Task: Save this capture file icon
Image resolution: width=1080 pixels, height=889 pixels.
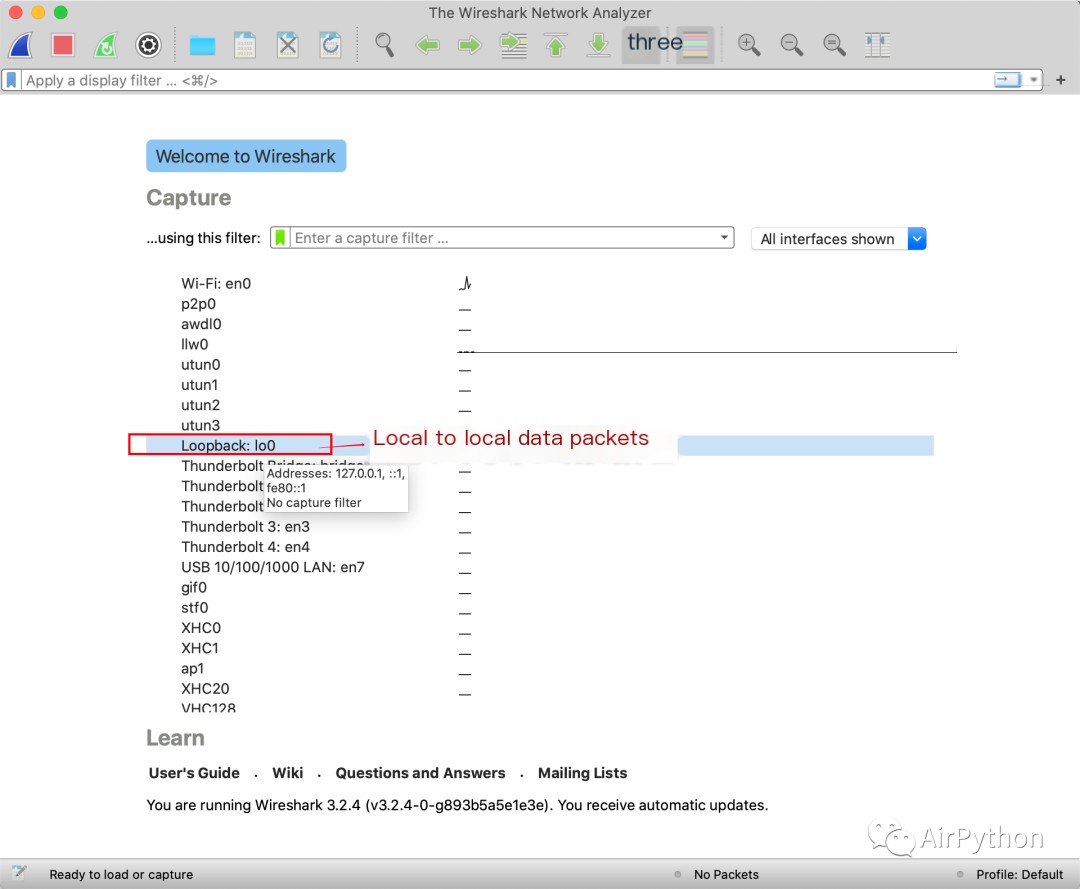Action: point(245,45)
